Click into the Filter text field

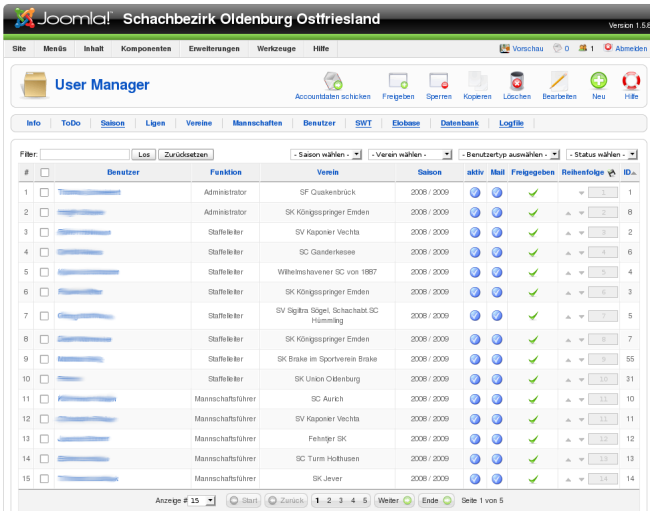(85, 155)
